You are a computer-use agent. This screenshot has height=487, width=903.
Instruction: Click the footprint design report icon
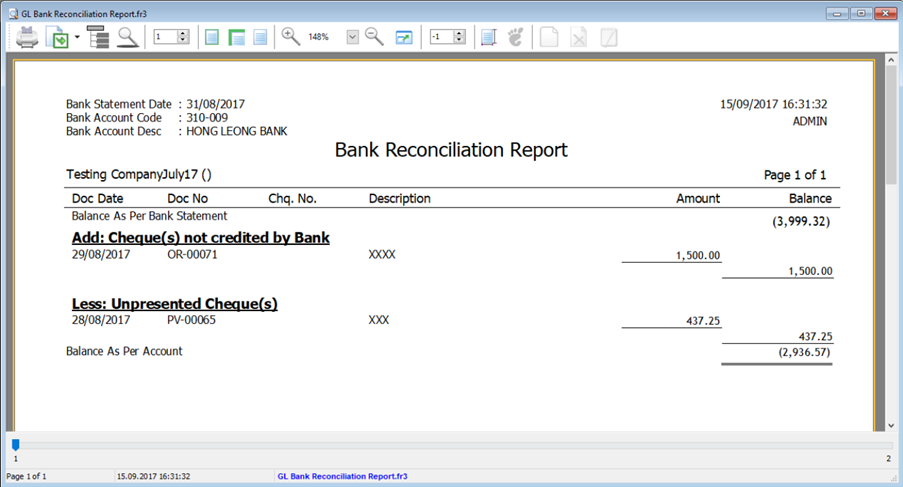coord(515,37)
